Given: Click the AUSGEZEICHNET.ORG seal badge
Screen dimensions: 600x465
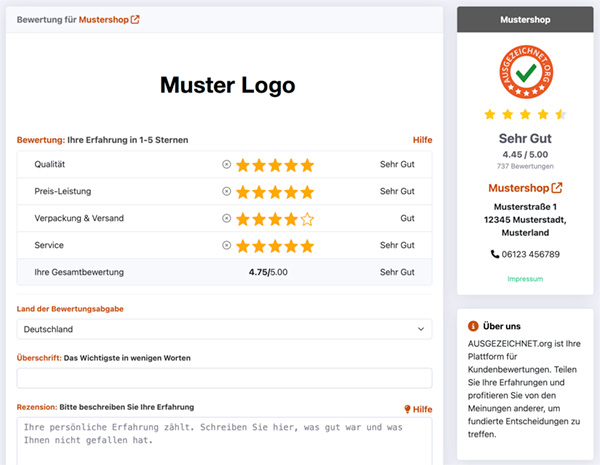Looking at the screenshot, I should tap(526, 73).
